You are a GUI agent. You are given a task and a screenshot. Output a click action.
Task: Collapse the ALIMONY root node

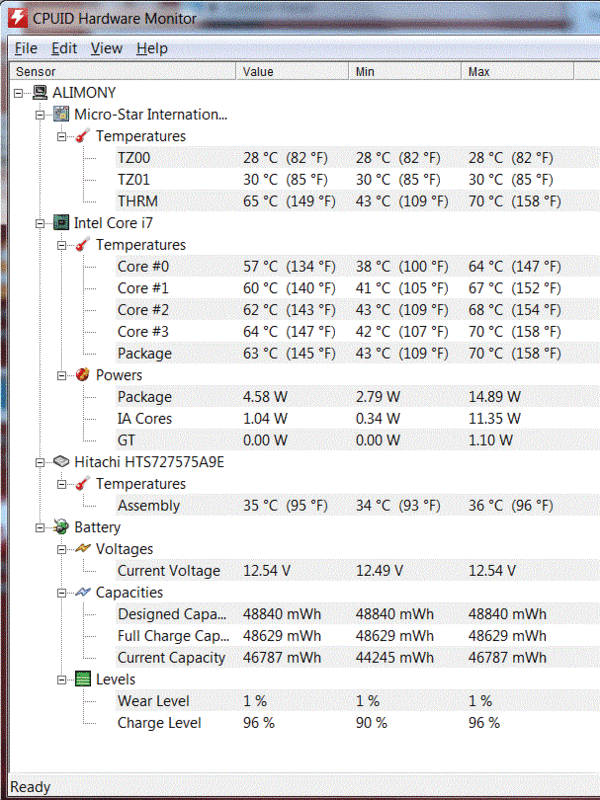click(x=18, y=93)
